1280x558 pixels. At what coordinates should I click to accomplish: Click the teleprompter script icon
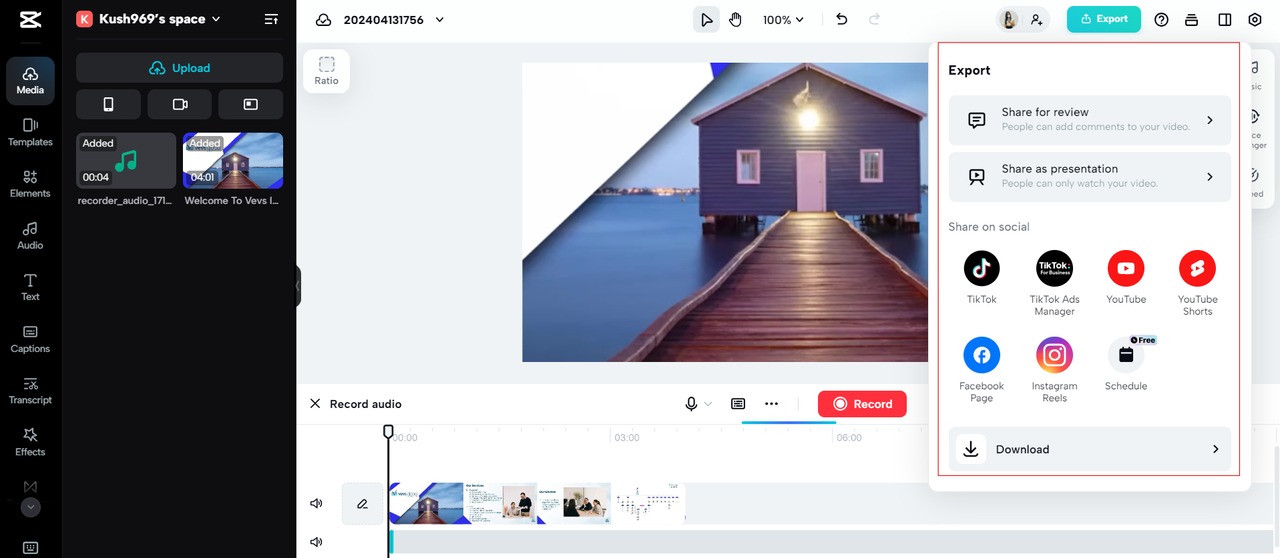[x=738, y=404]
